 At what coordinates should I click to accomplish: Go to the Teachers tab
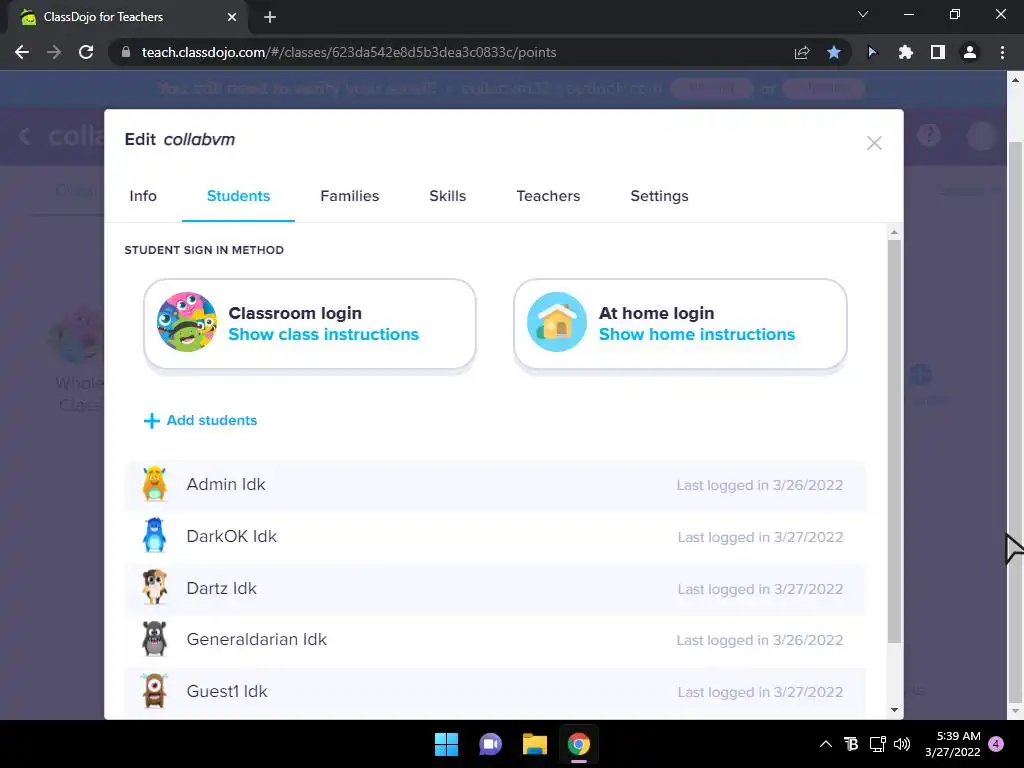pos(548,196)
